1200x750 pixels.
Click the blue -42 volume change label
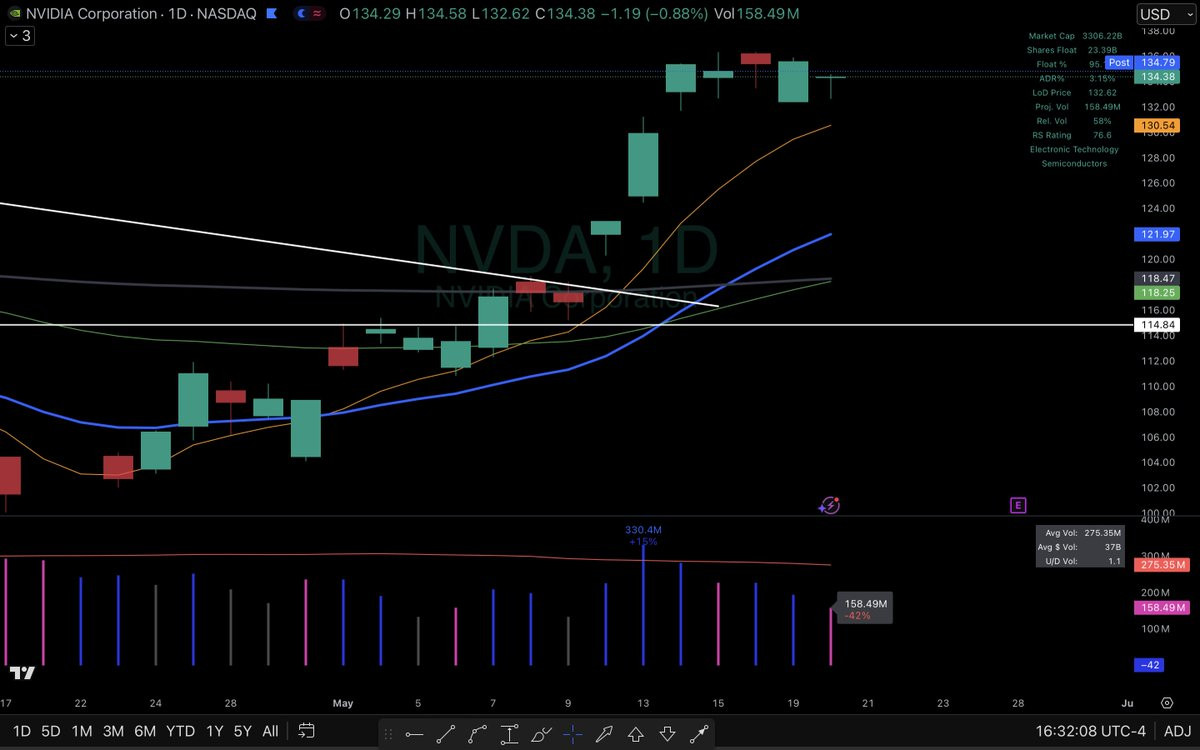click(x=1147, y=665)
